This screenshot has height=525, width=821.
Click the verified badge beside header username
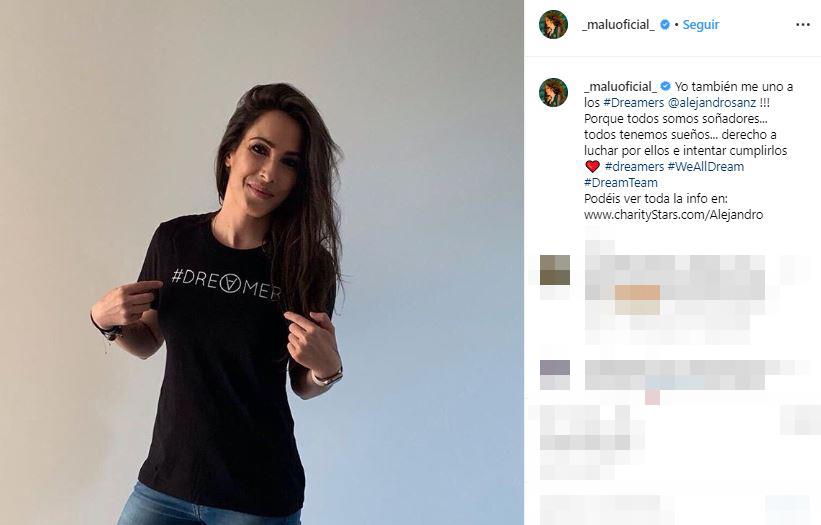coord(665,25)
